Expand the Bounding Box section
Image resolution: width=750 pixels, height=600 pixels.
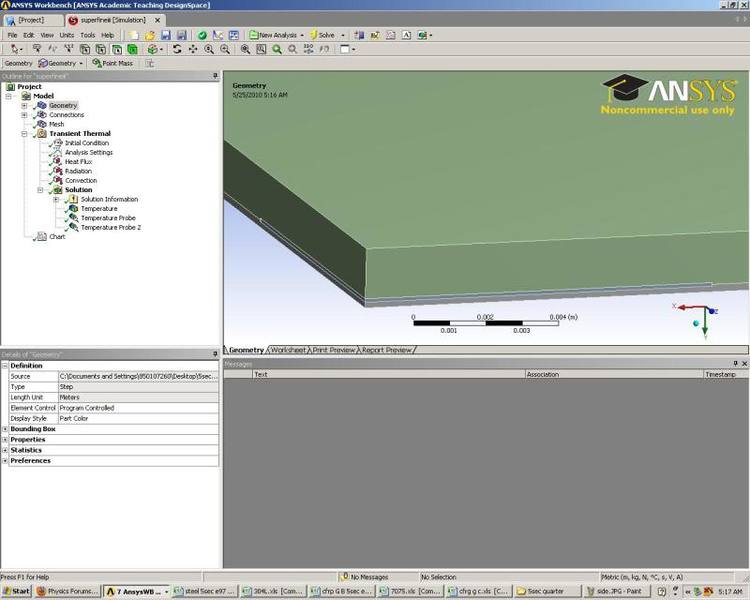(x=5, y=429)
